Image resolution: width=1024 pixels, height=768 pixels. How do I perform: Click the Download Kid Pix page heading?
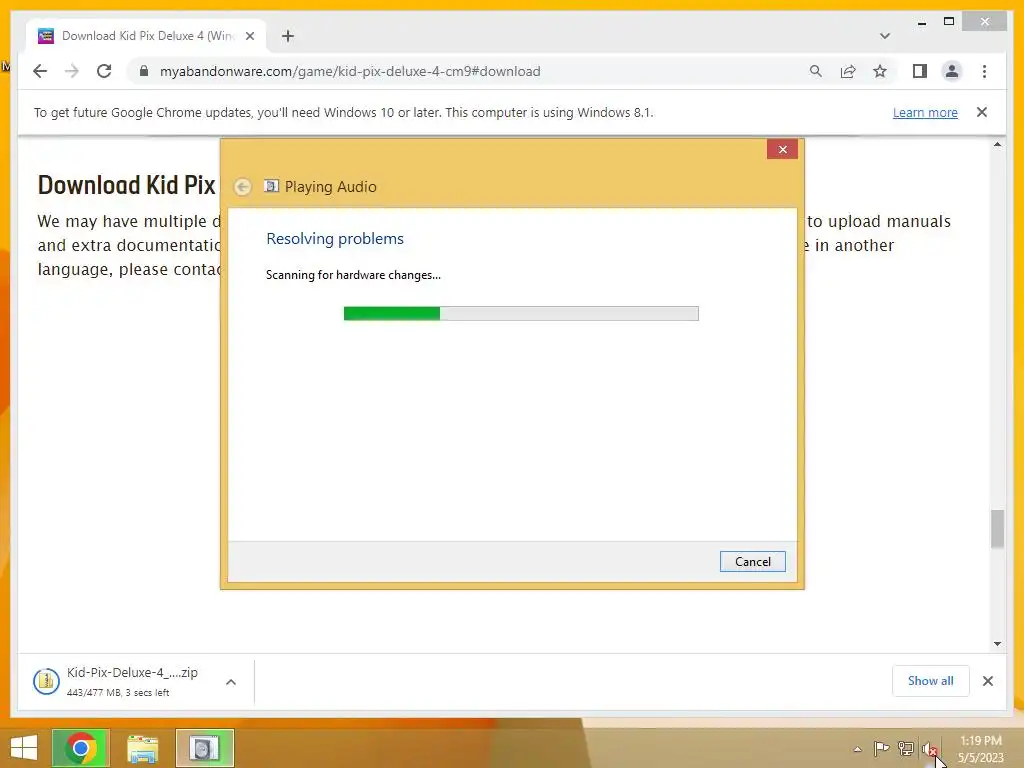point(126,185)
